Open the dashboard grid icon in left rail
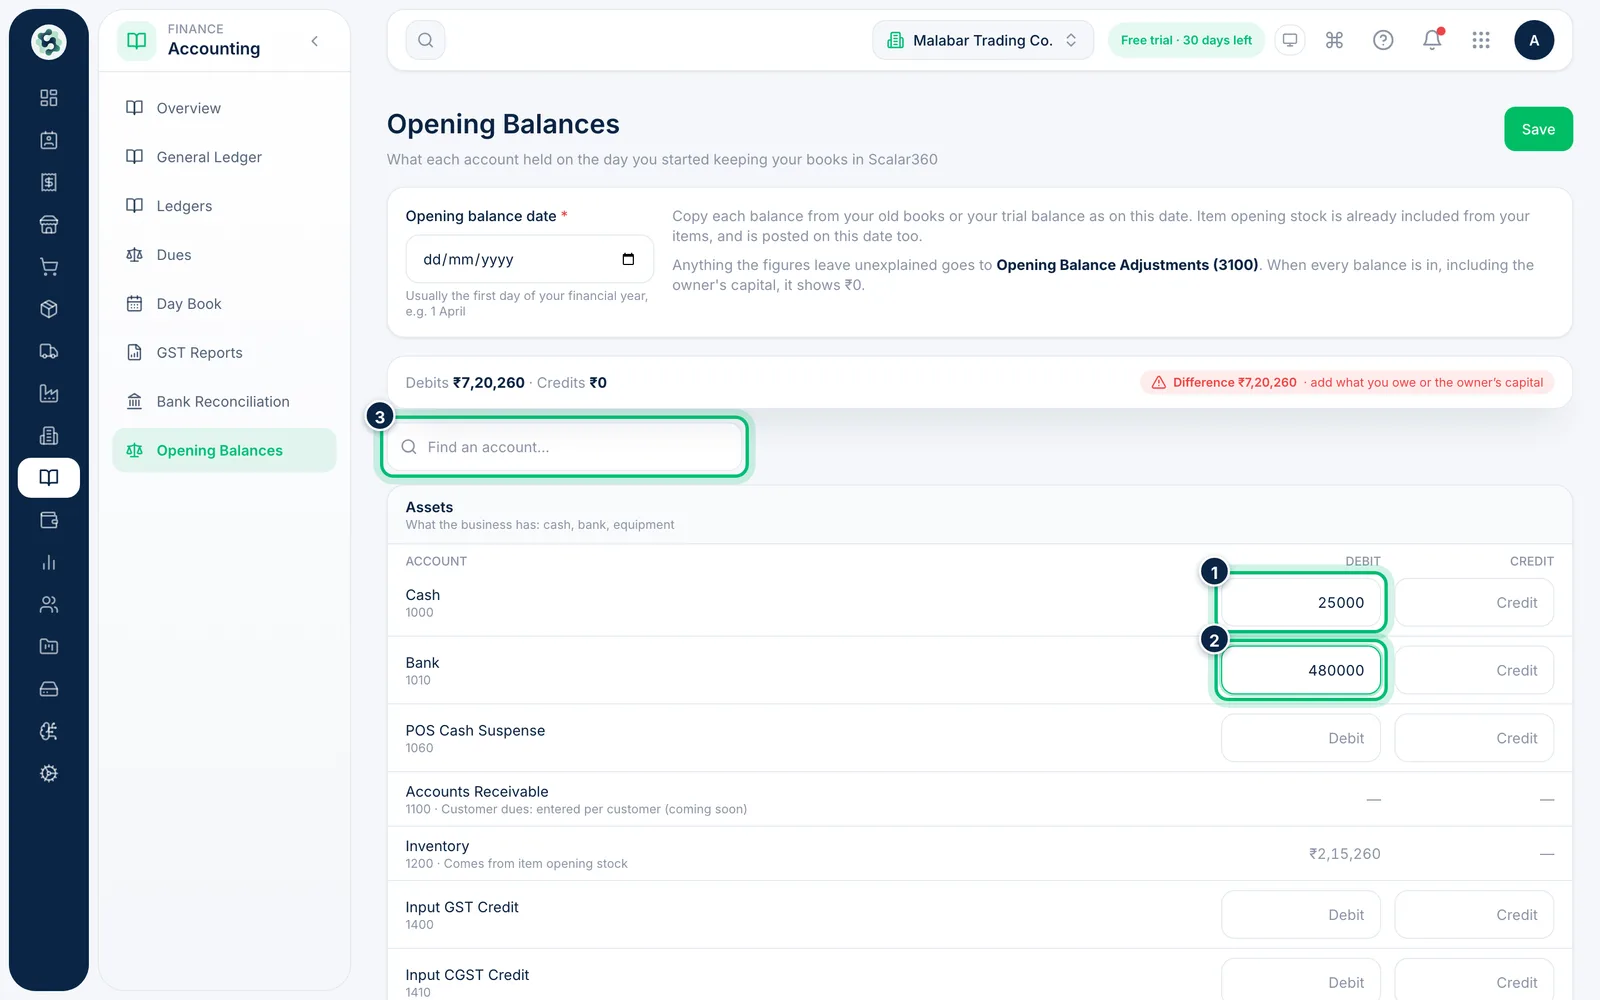 48,98
